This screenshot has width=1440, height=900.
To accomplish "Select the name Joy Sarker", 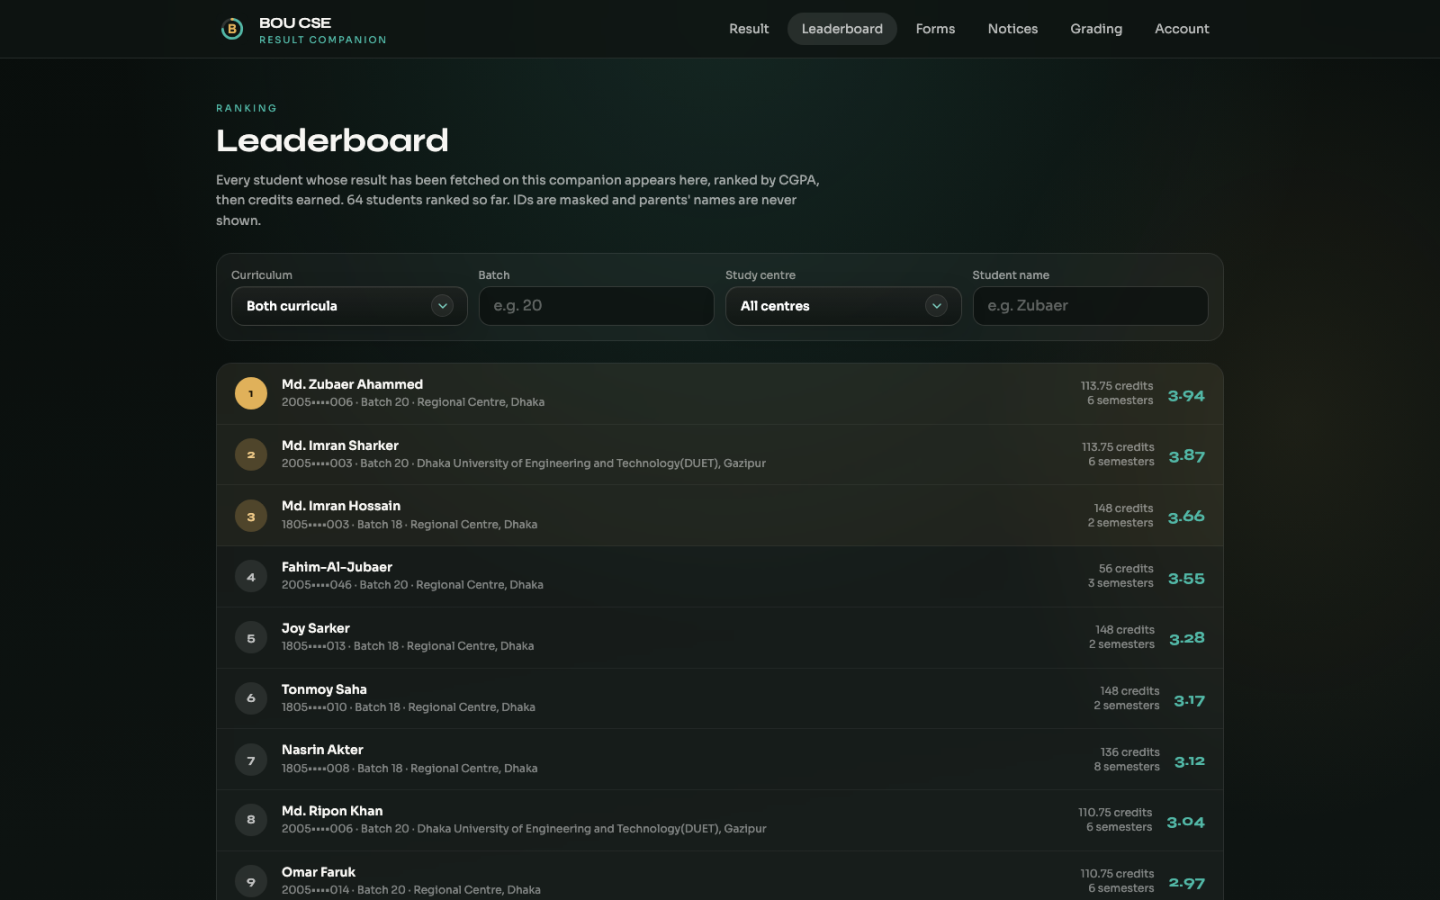I will click(316, 628).
